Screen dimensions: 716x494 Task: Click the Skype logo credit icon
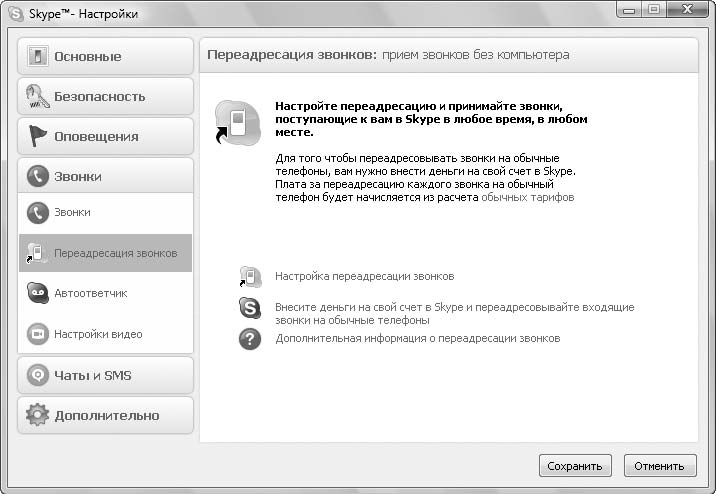[x=250, y=308]
